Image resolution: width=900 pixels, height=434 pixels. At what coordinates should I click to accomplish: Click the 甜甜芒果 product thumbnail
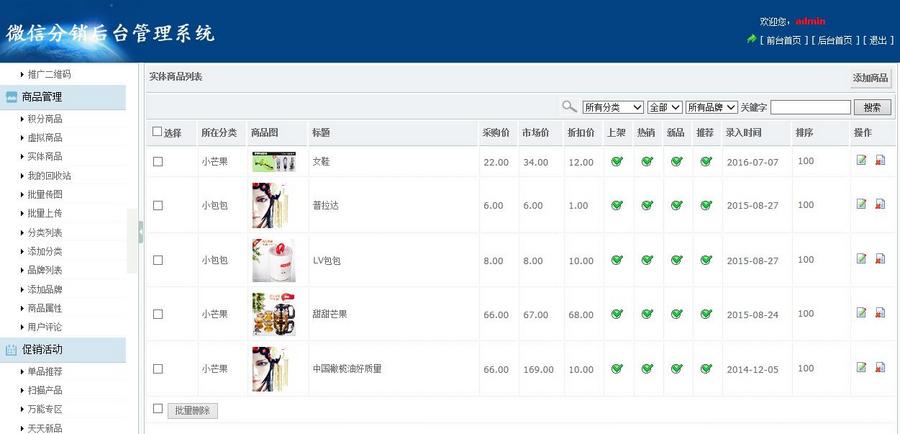pos(274,314)
